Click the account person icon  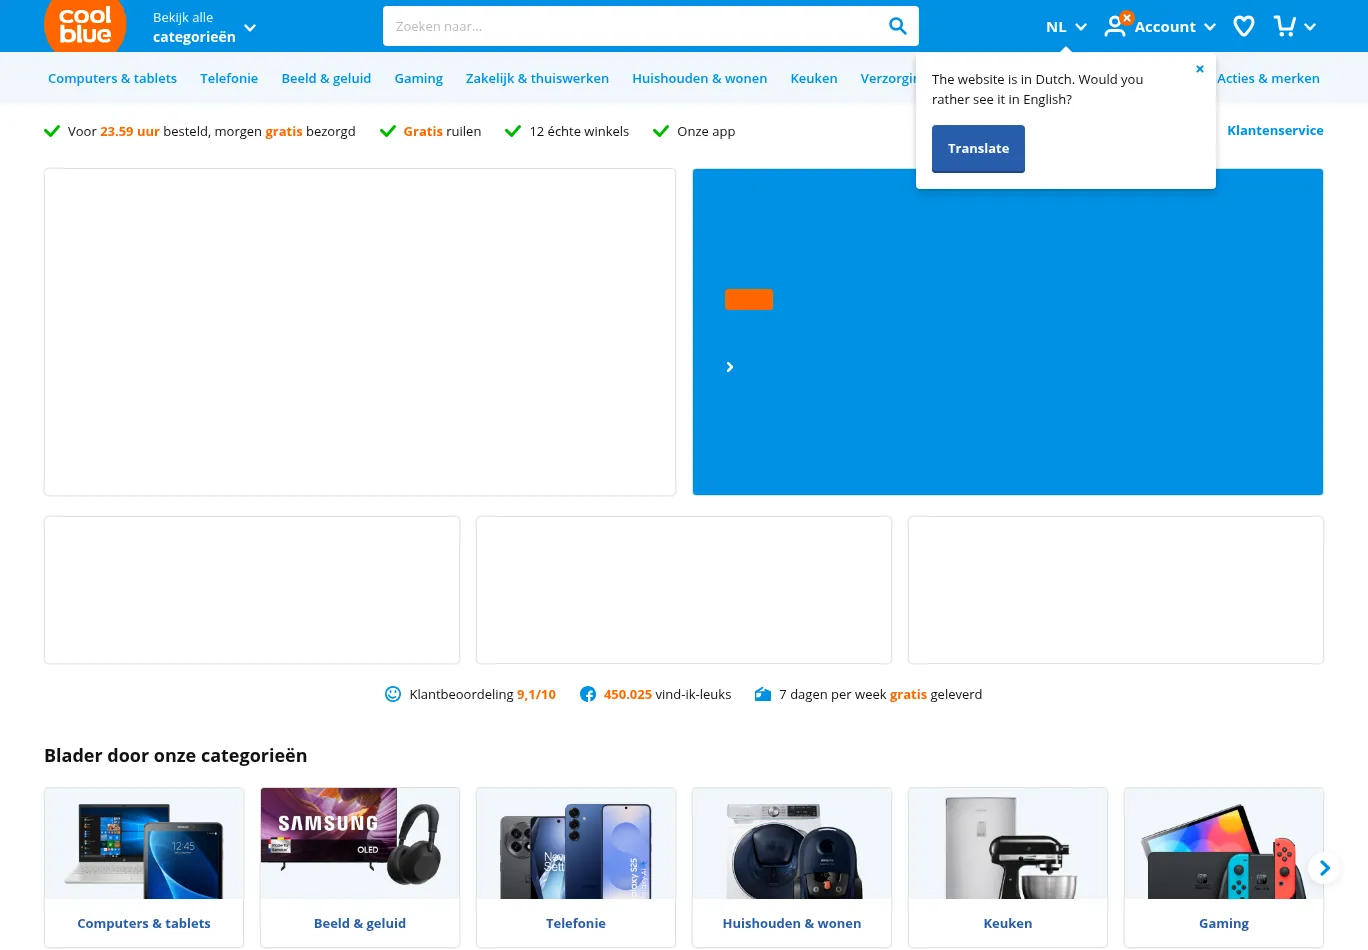pyautogui.click(x=1115, y=26)
